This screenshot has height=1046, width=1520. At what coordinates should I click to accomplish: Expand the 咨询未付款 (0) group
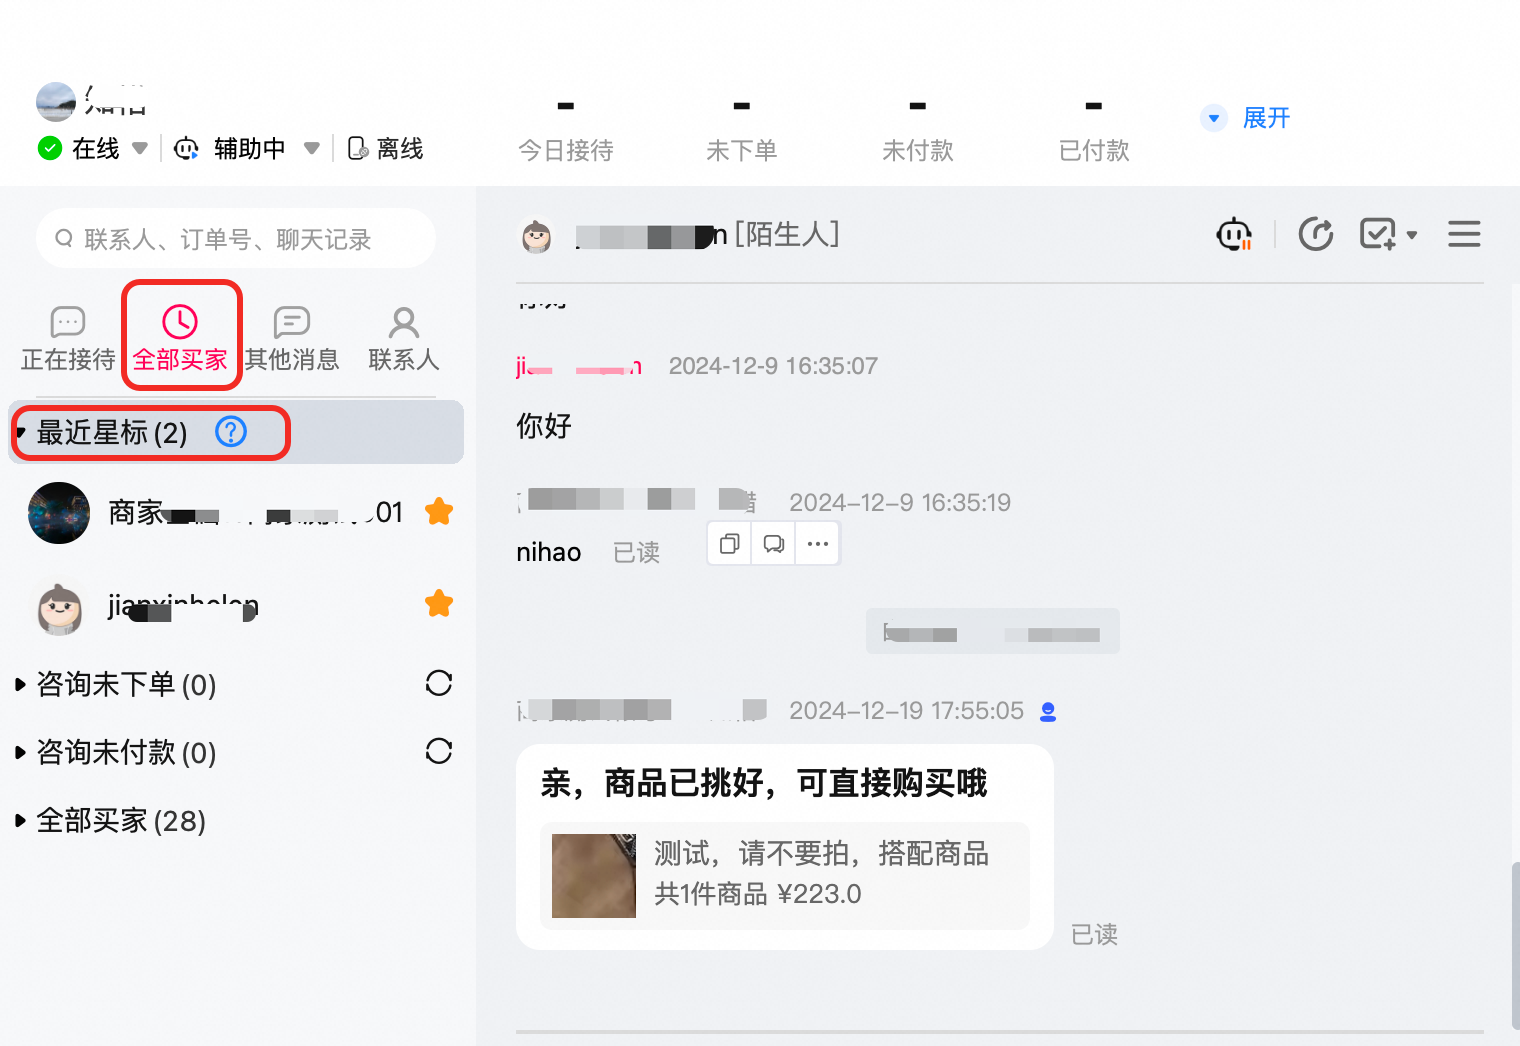20,753
